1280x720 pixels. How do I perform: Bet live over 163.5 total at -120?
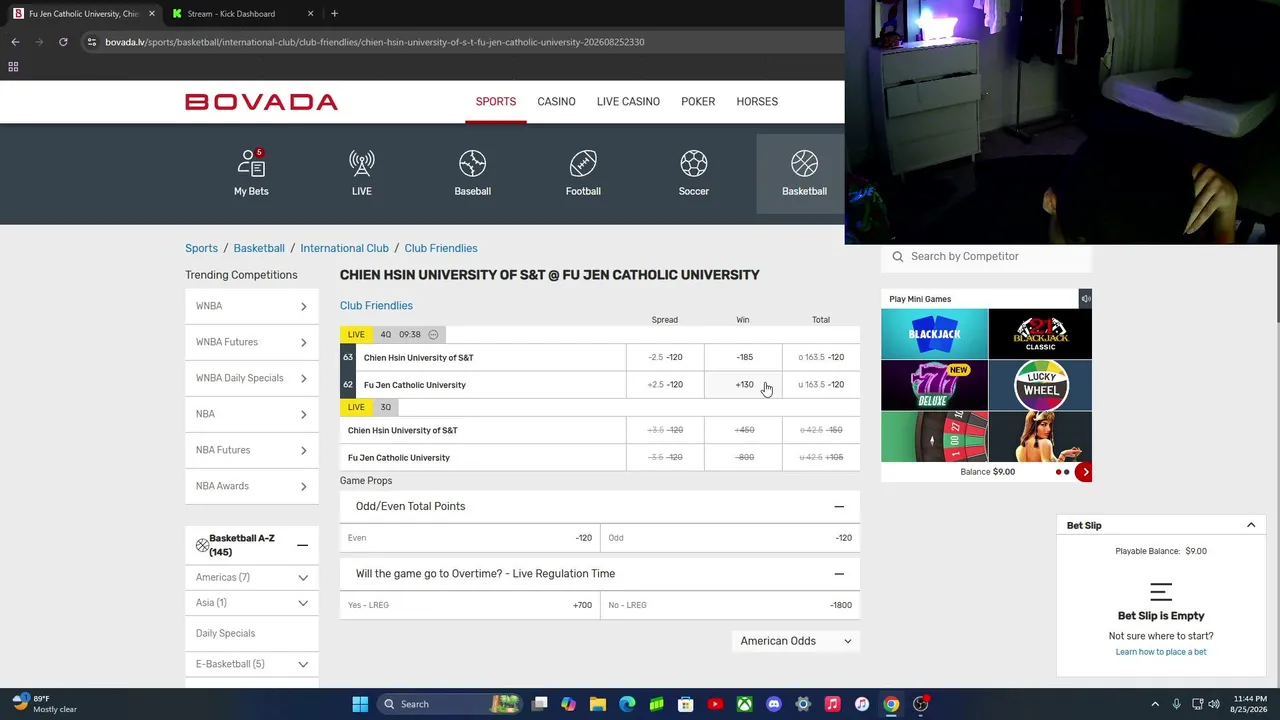821,357
